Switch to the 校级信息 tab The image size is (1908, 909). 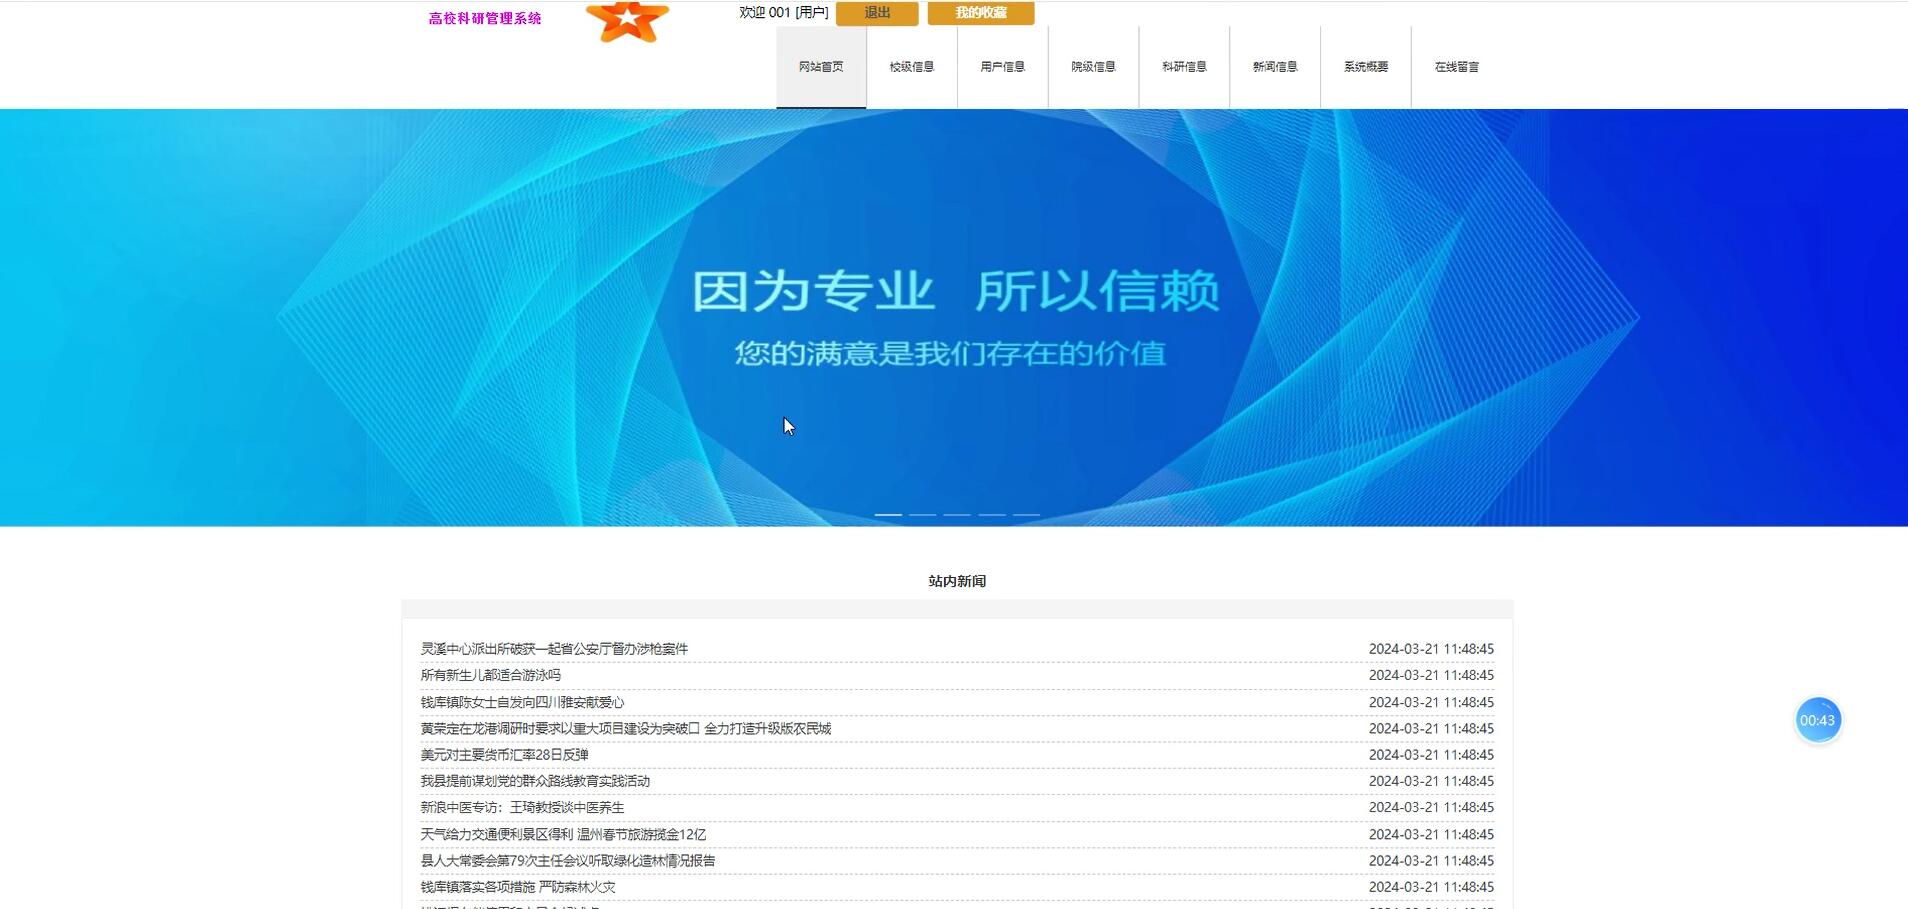click(x=912, y=66)
